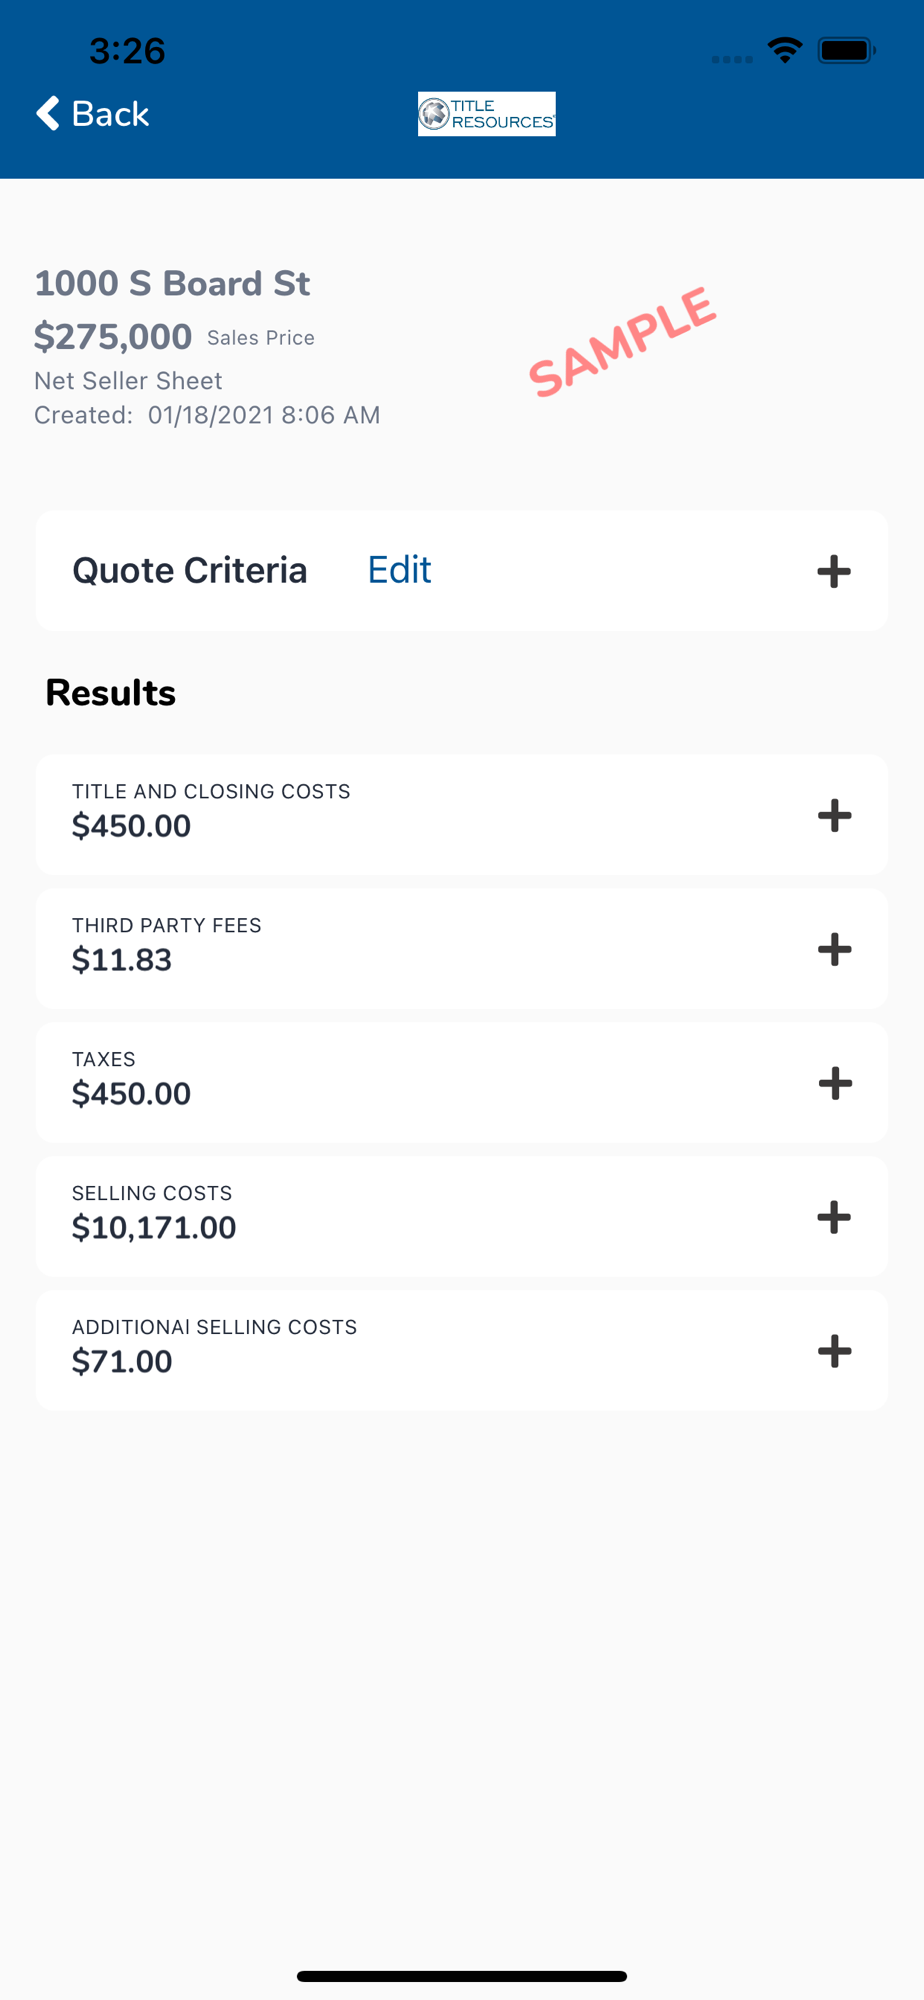924x2000 pixels.
Task: Tap the Title Resources logo
Action: tap(487, 114)
